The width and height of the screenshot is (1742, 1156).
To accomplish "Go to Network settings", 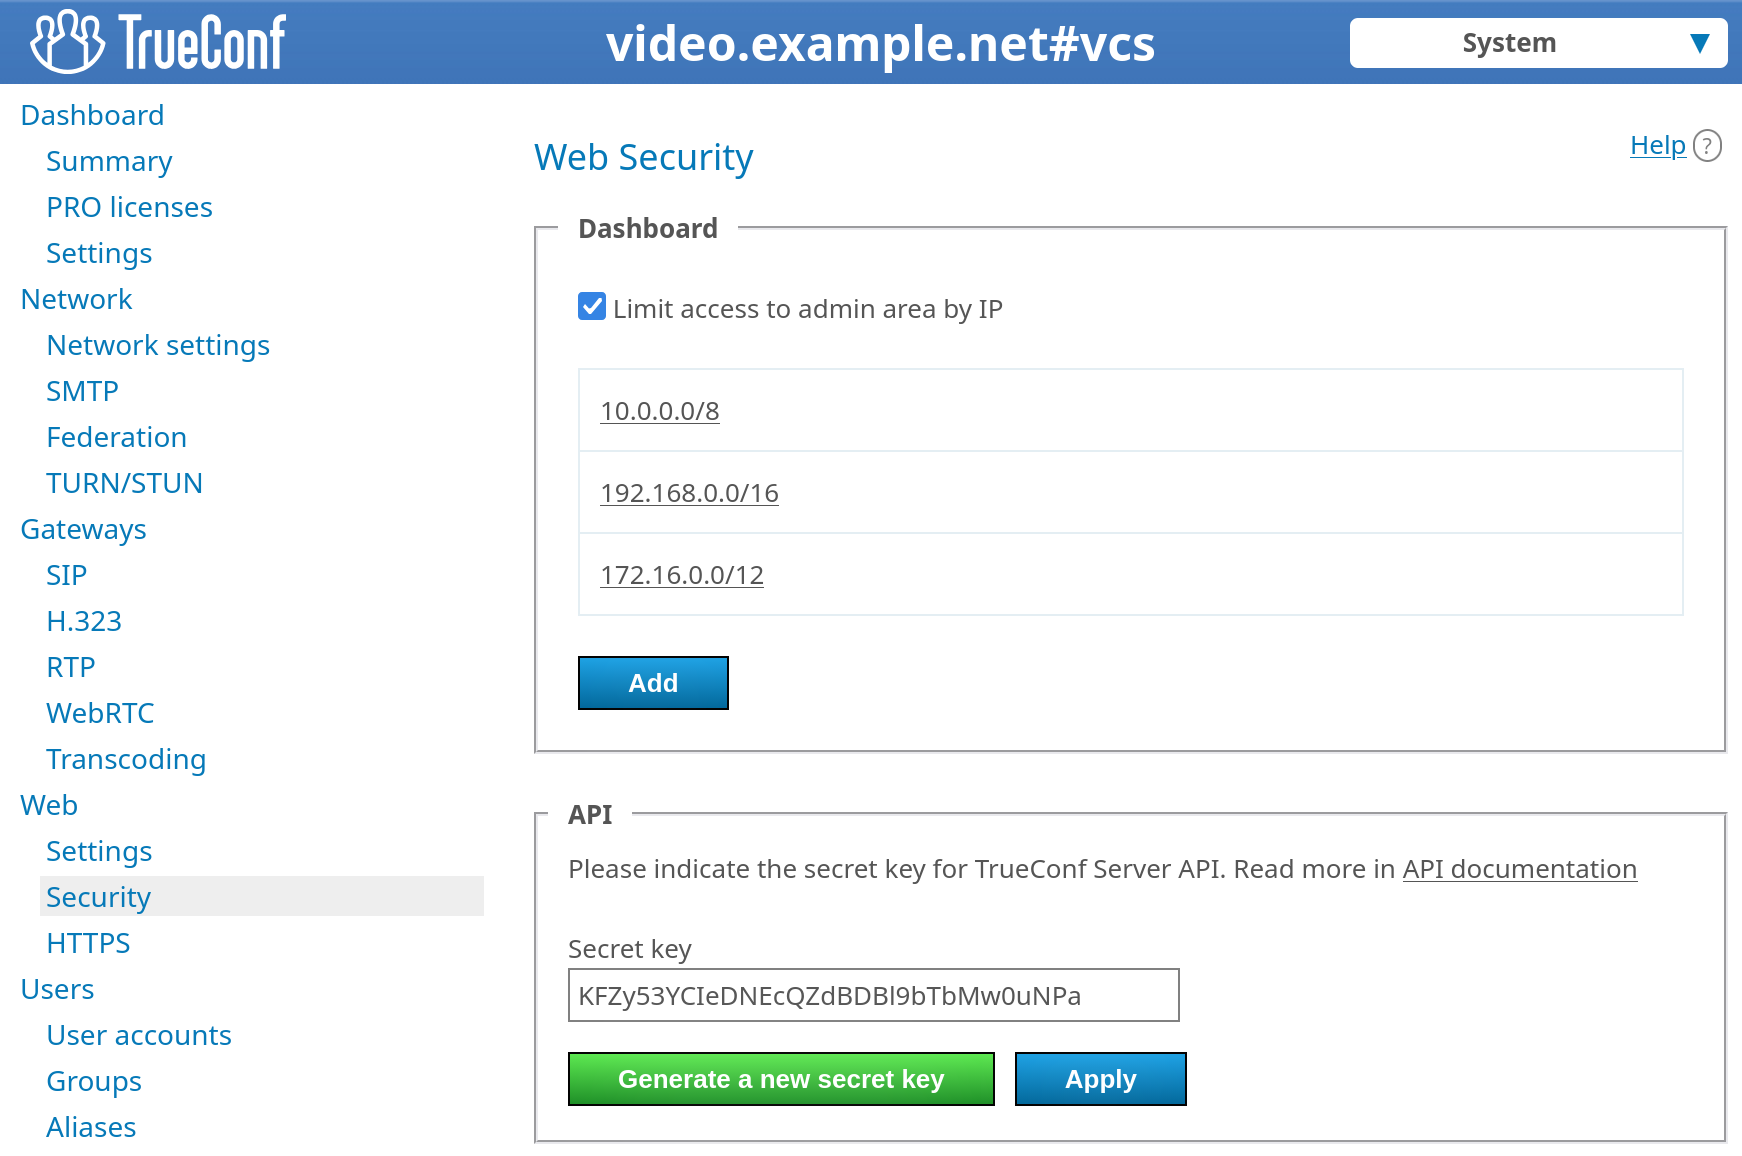I will pos(158,345).
